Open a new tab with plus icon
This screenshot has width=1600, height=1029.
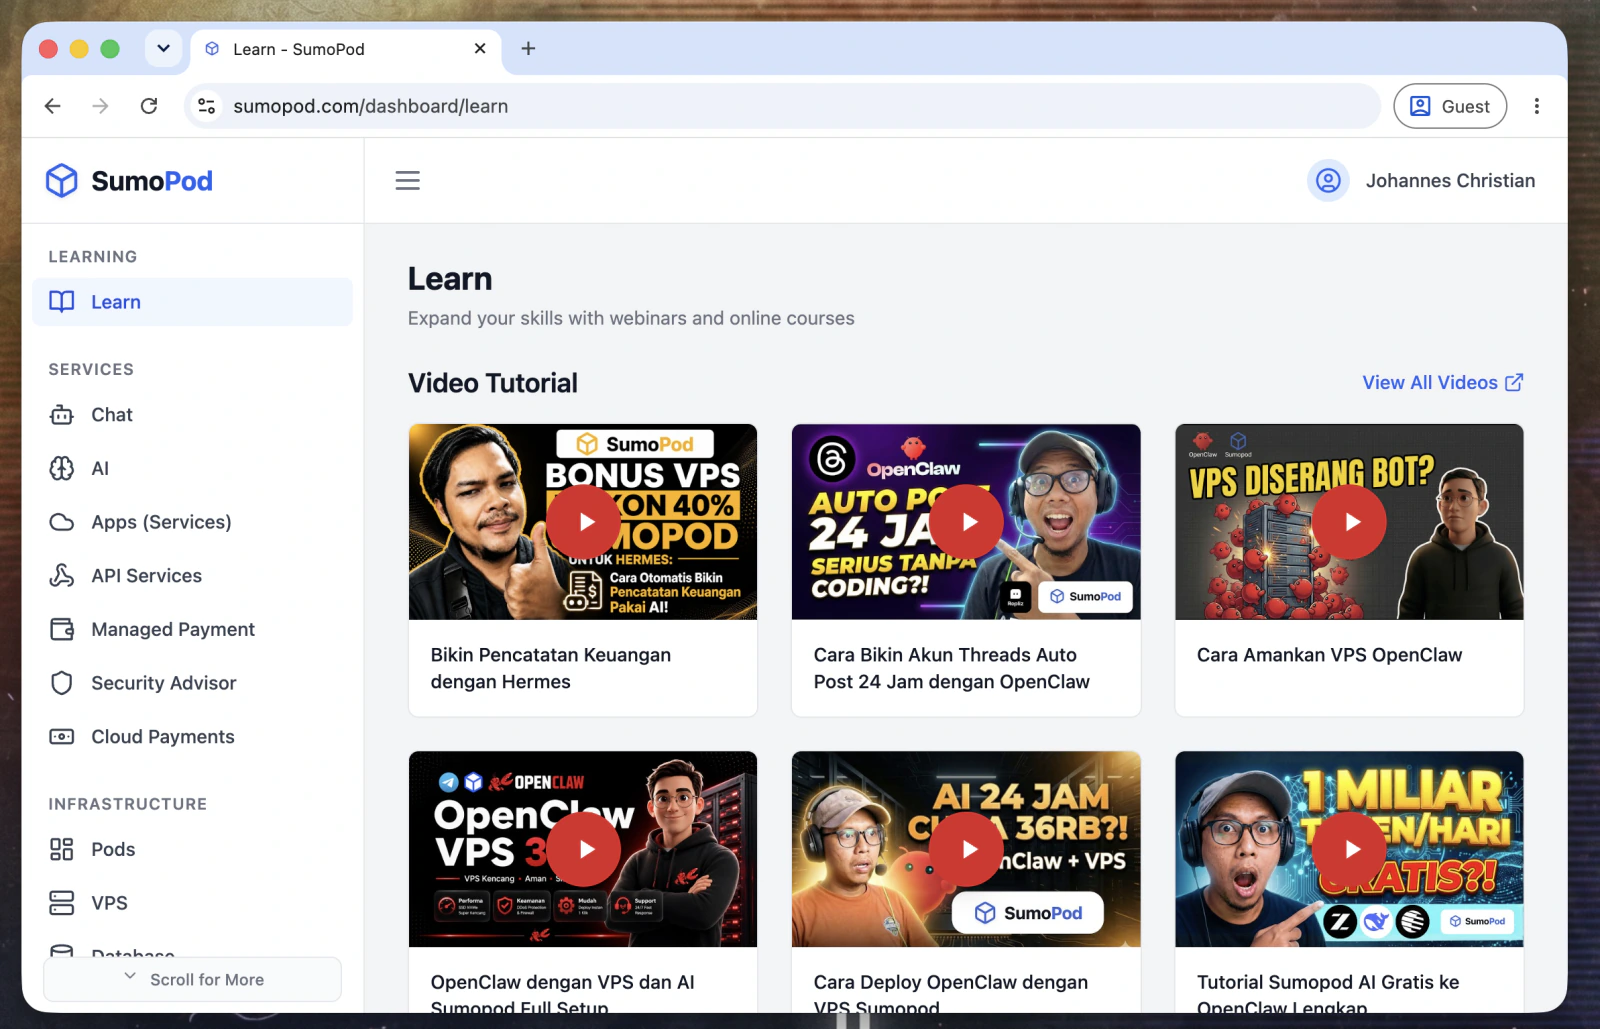529,49
